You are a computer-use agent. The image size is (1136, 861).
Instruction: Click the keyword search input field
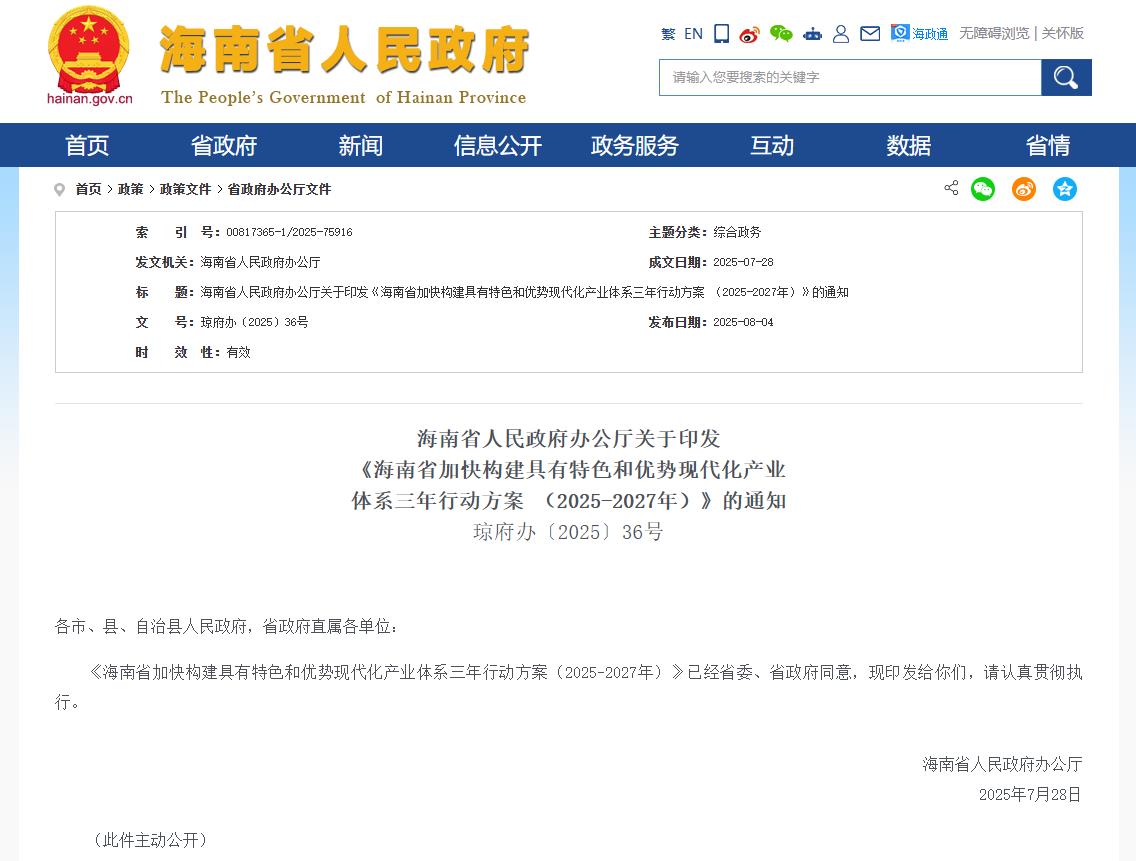[x=849, y=78]
